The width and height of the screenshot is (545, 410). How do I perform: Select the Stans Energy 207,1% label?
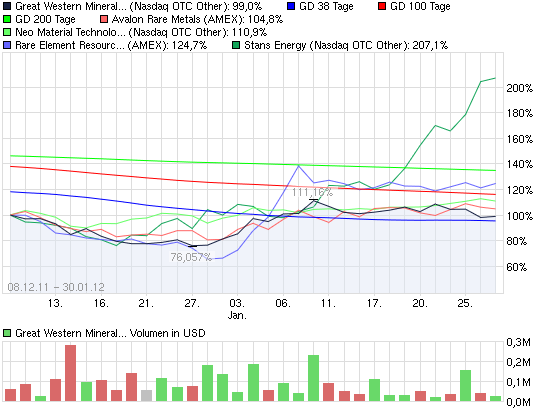[x=346, y=45]
